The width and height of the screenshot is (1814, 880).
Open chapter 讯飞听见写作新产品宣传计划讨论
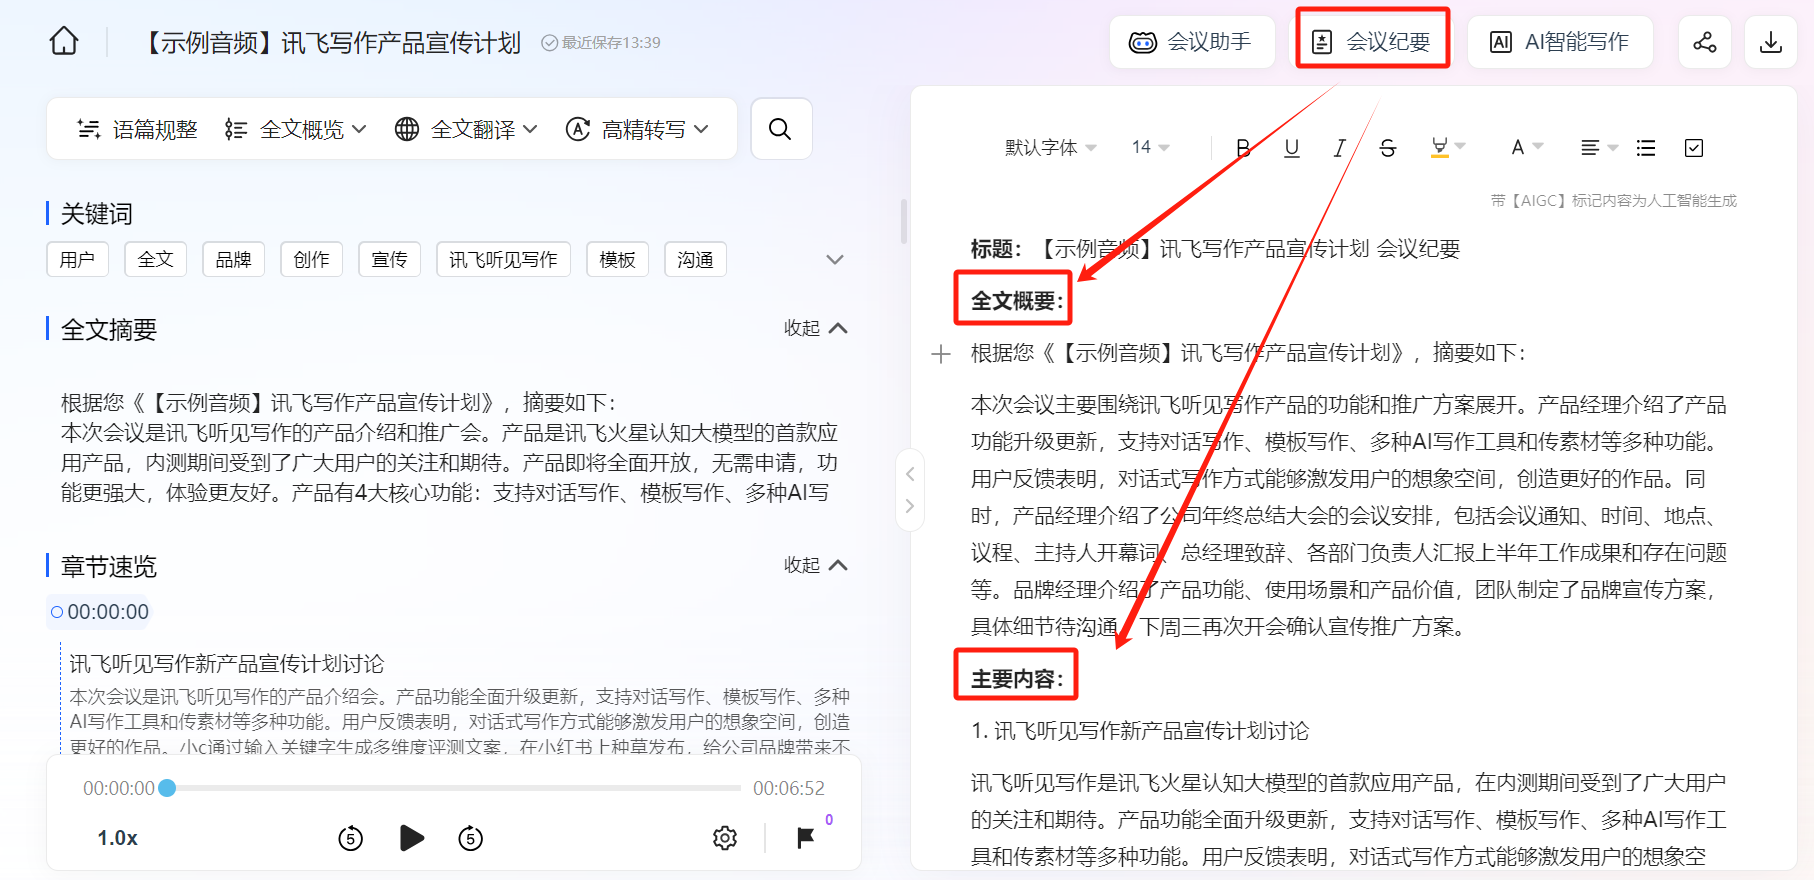[x=227, y=664]
